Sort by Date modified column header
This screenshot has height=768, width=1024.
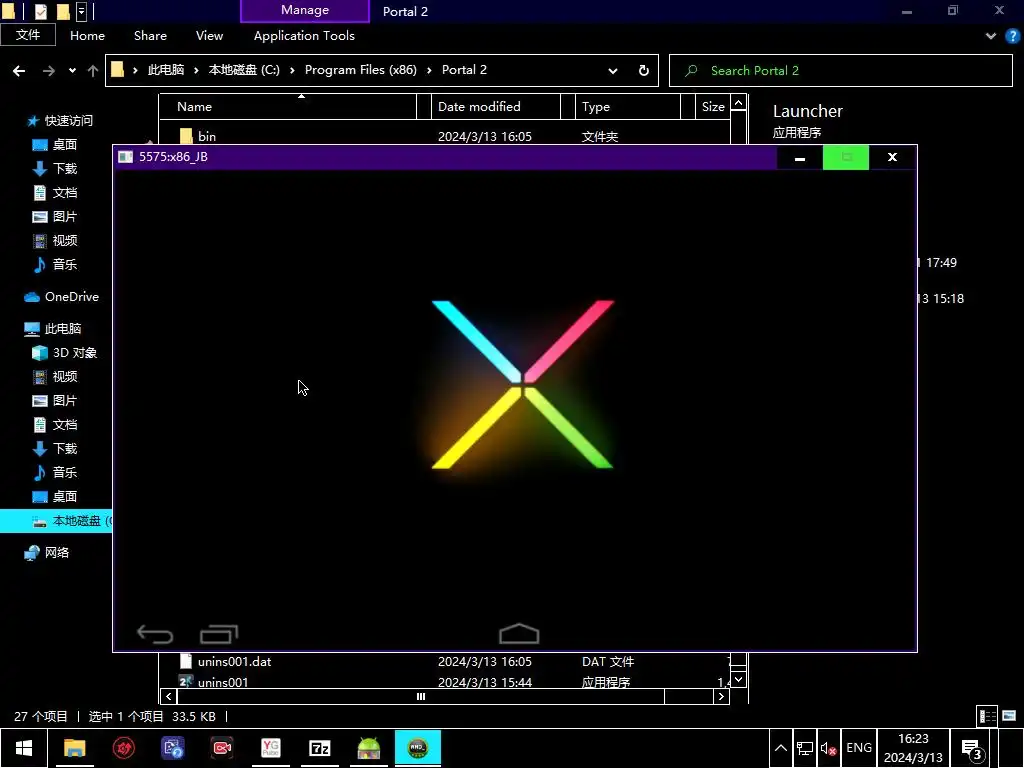point(496,106)
